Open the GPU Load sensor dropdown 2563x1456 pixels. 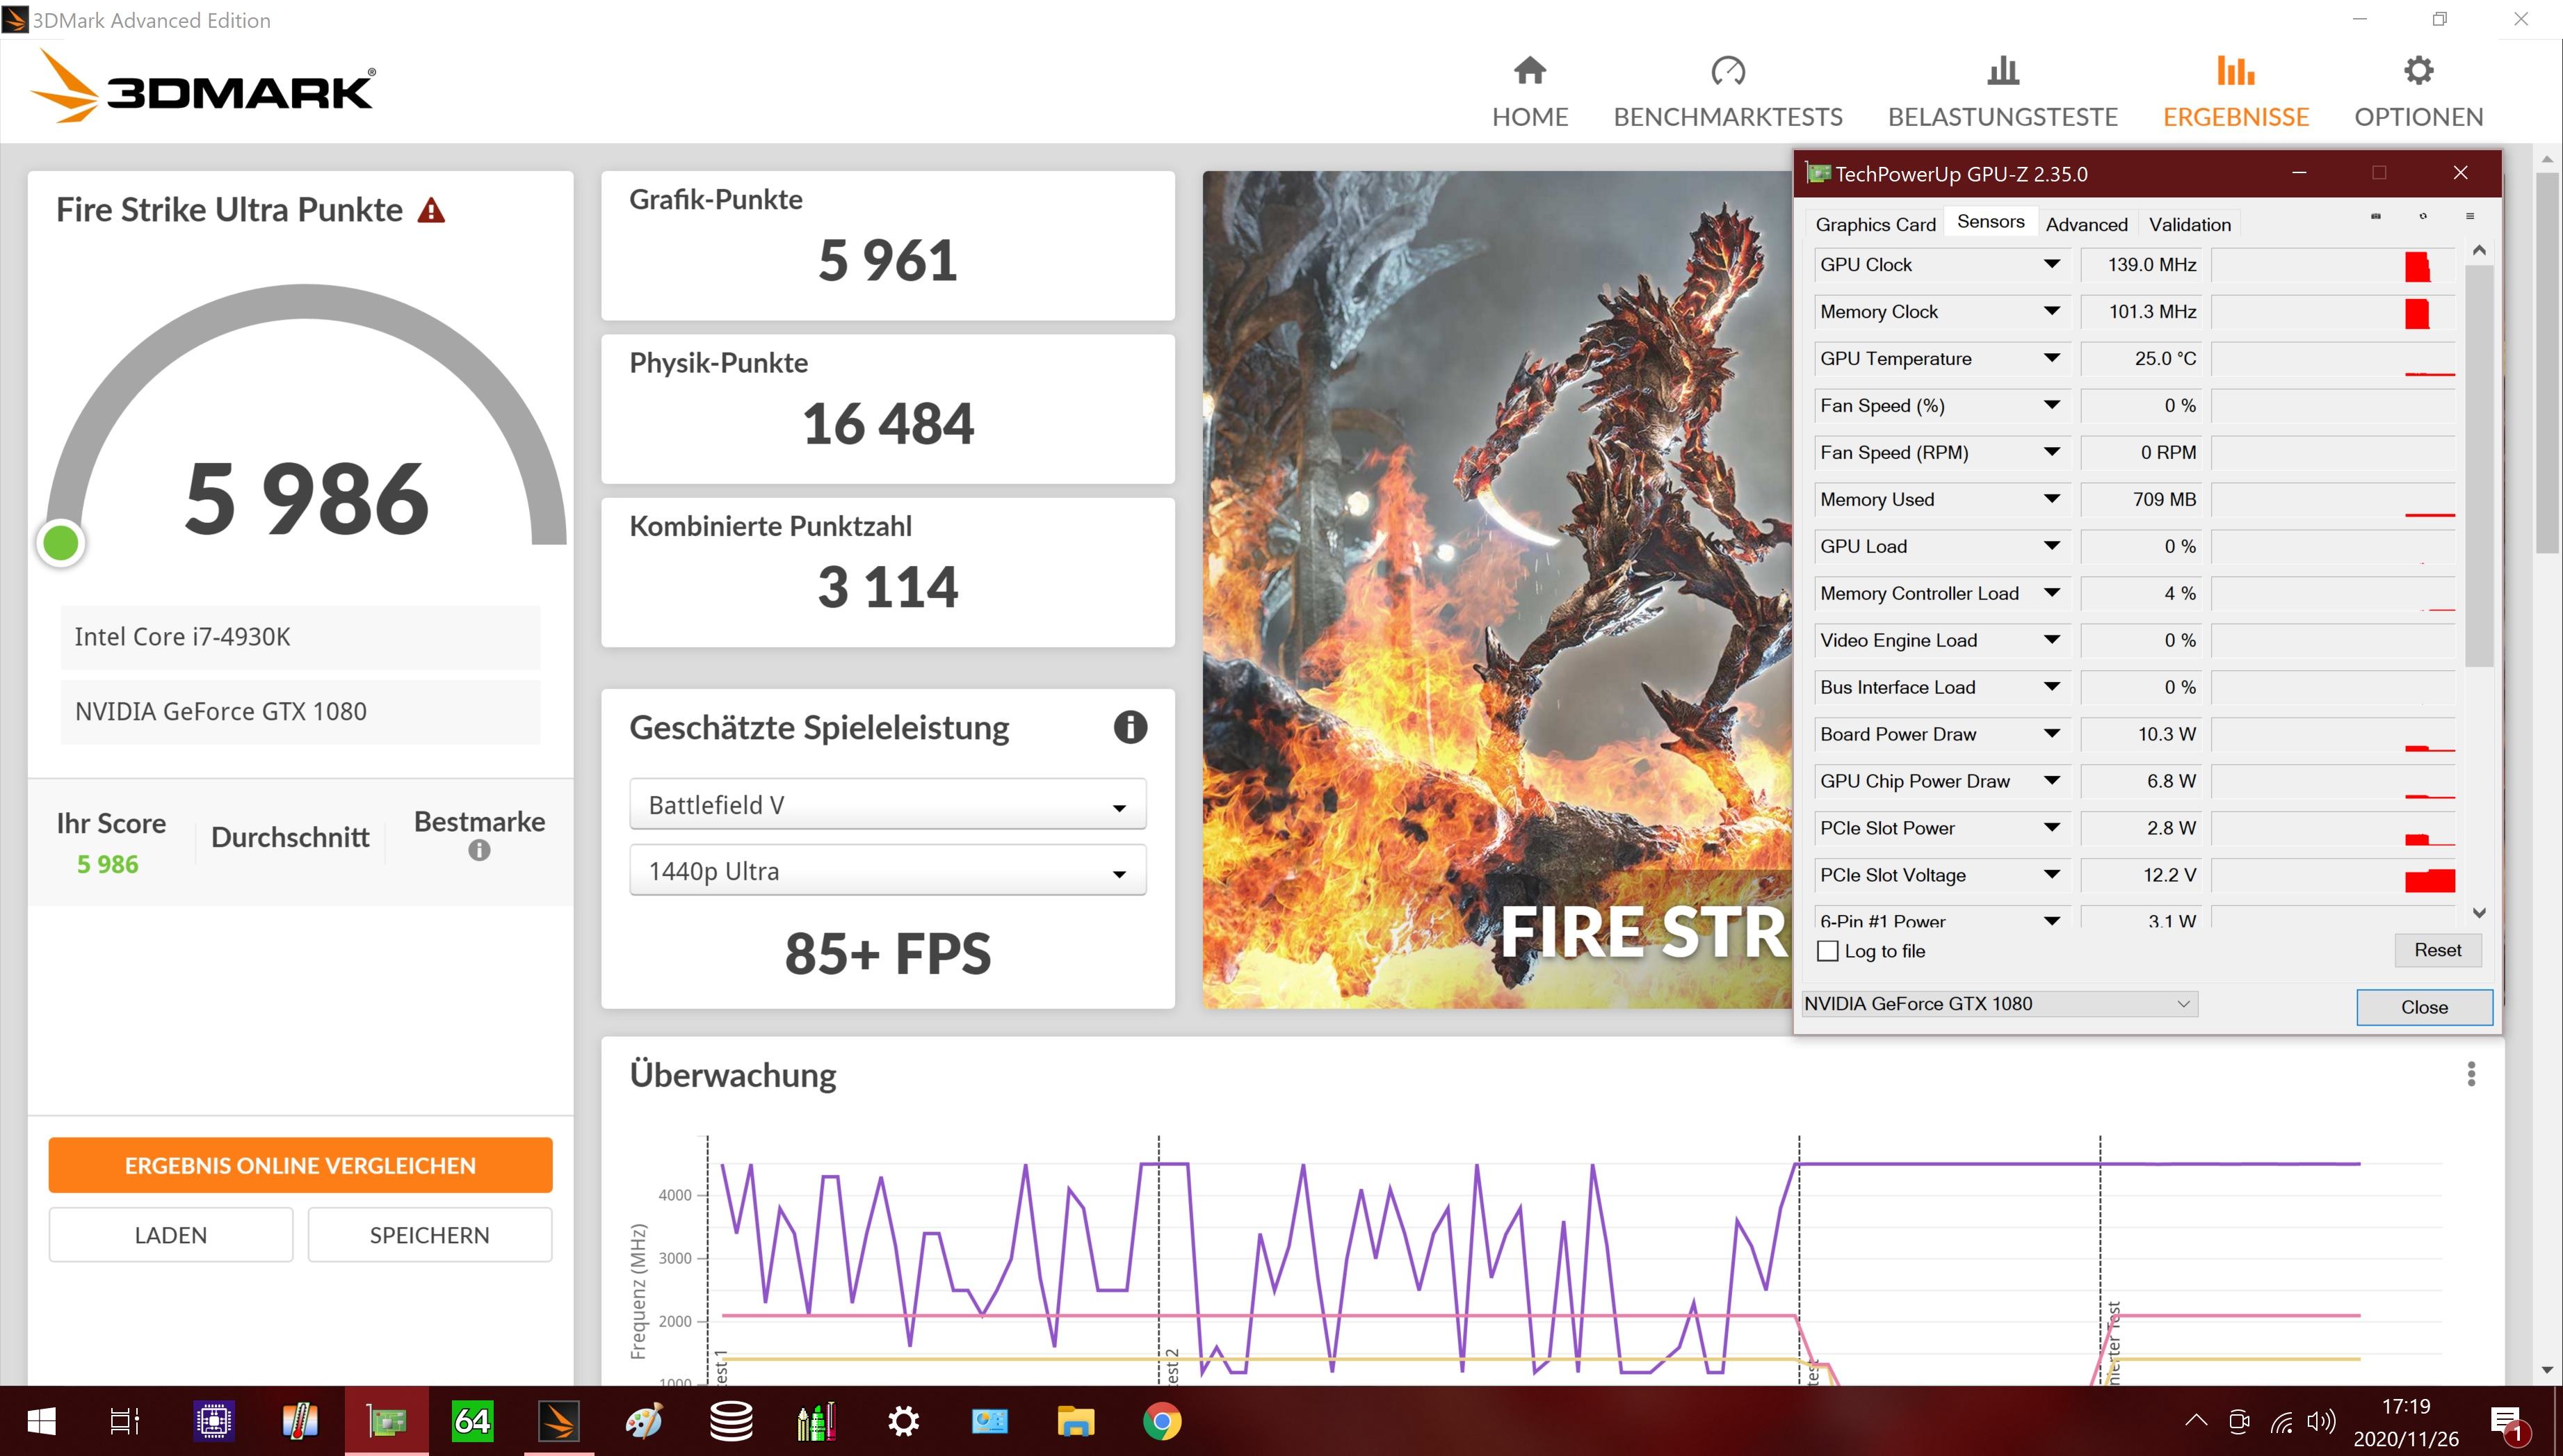pos(2051,546)
